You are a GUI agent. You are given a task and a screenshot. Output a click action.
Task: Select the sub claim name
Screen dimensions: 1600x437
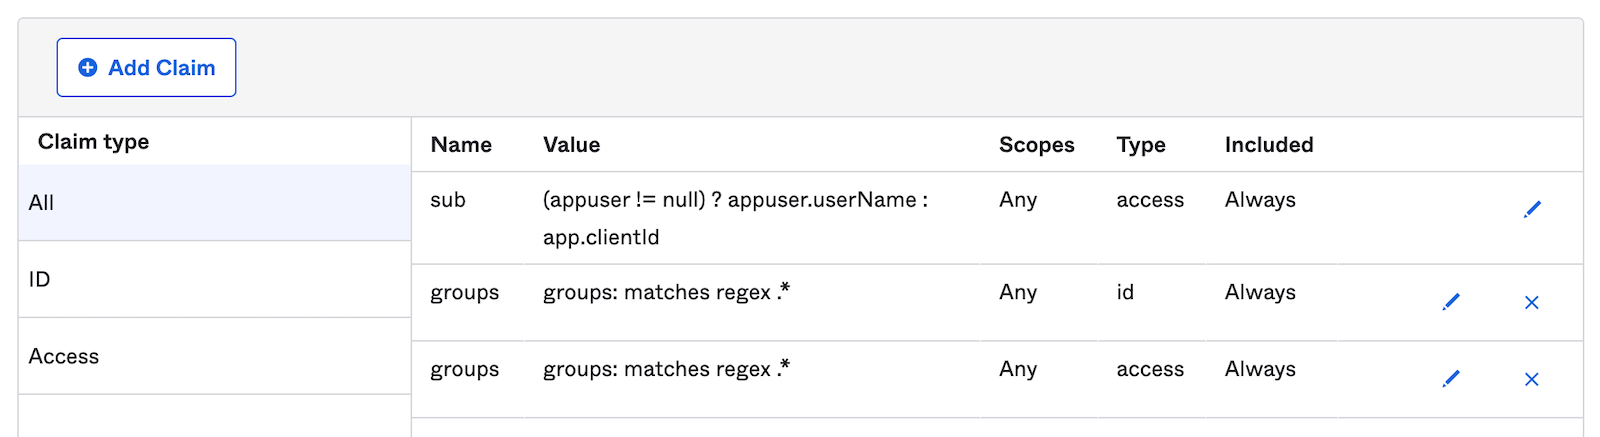point(448,200)
